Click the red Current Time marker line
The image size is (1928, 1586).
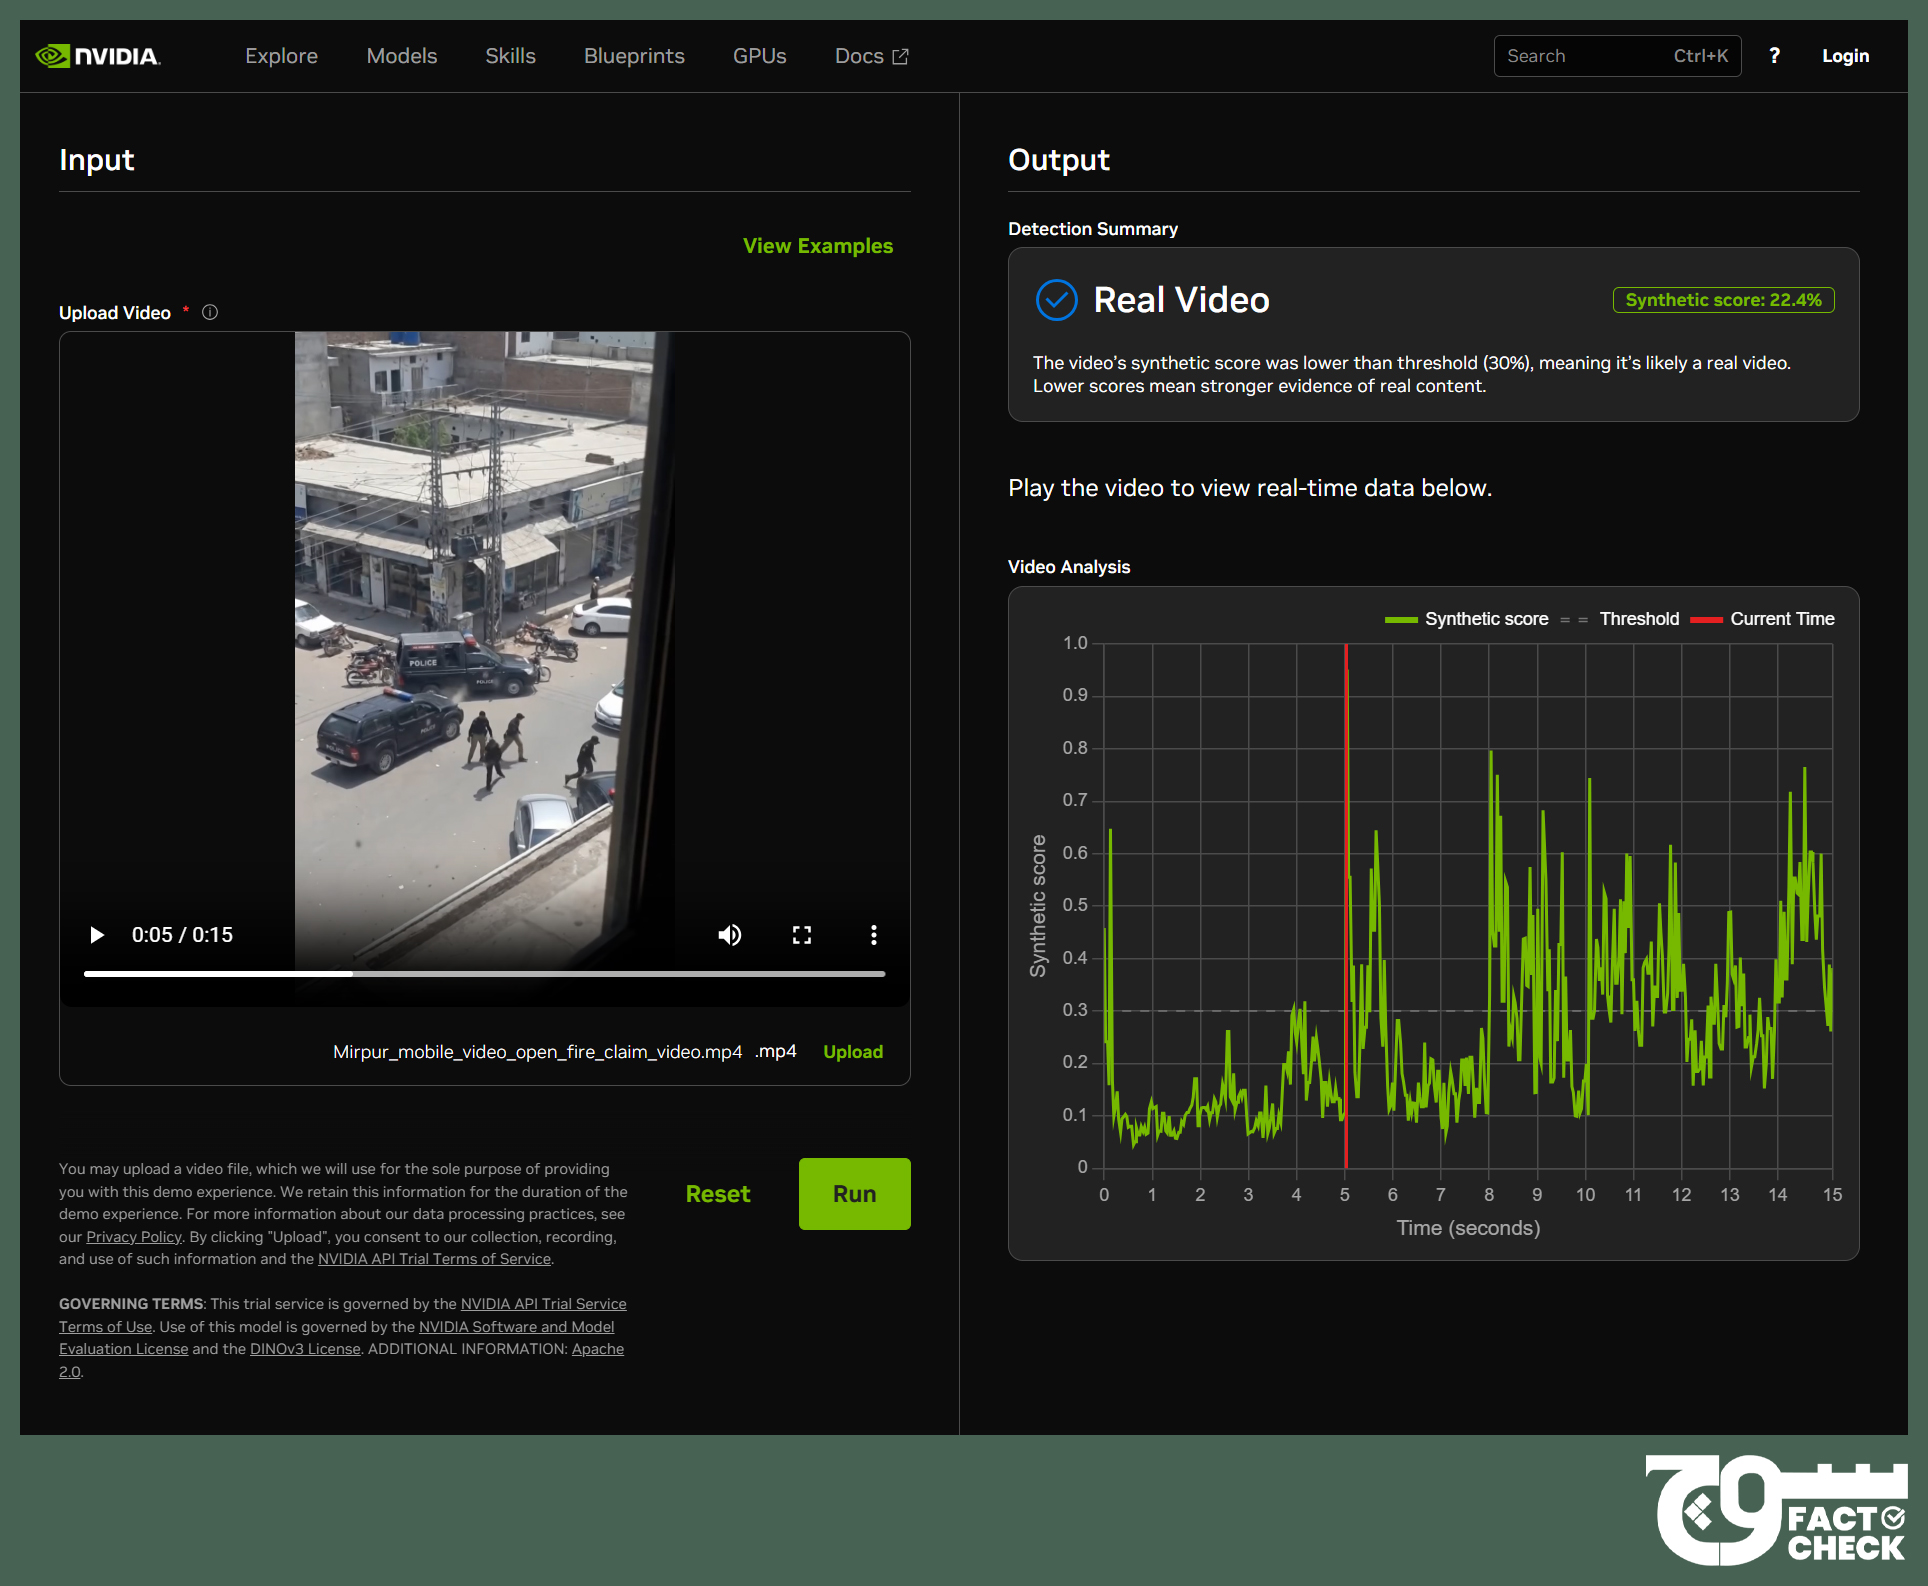pyautogui.click(x=1346, y=905)
